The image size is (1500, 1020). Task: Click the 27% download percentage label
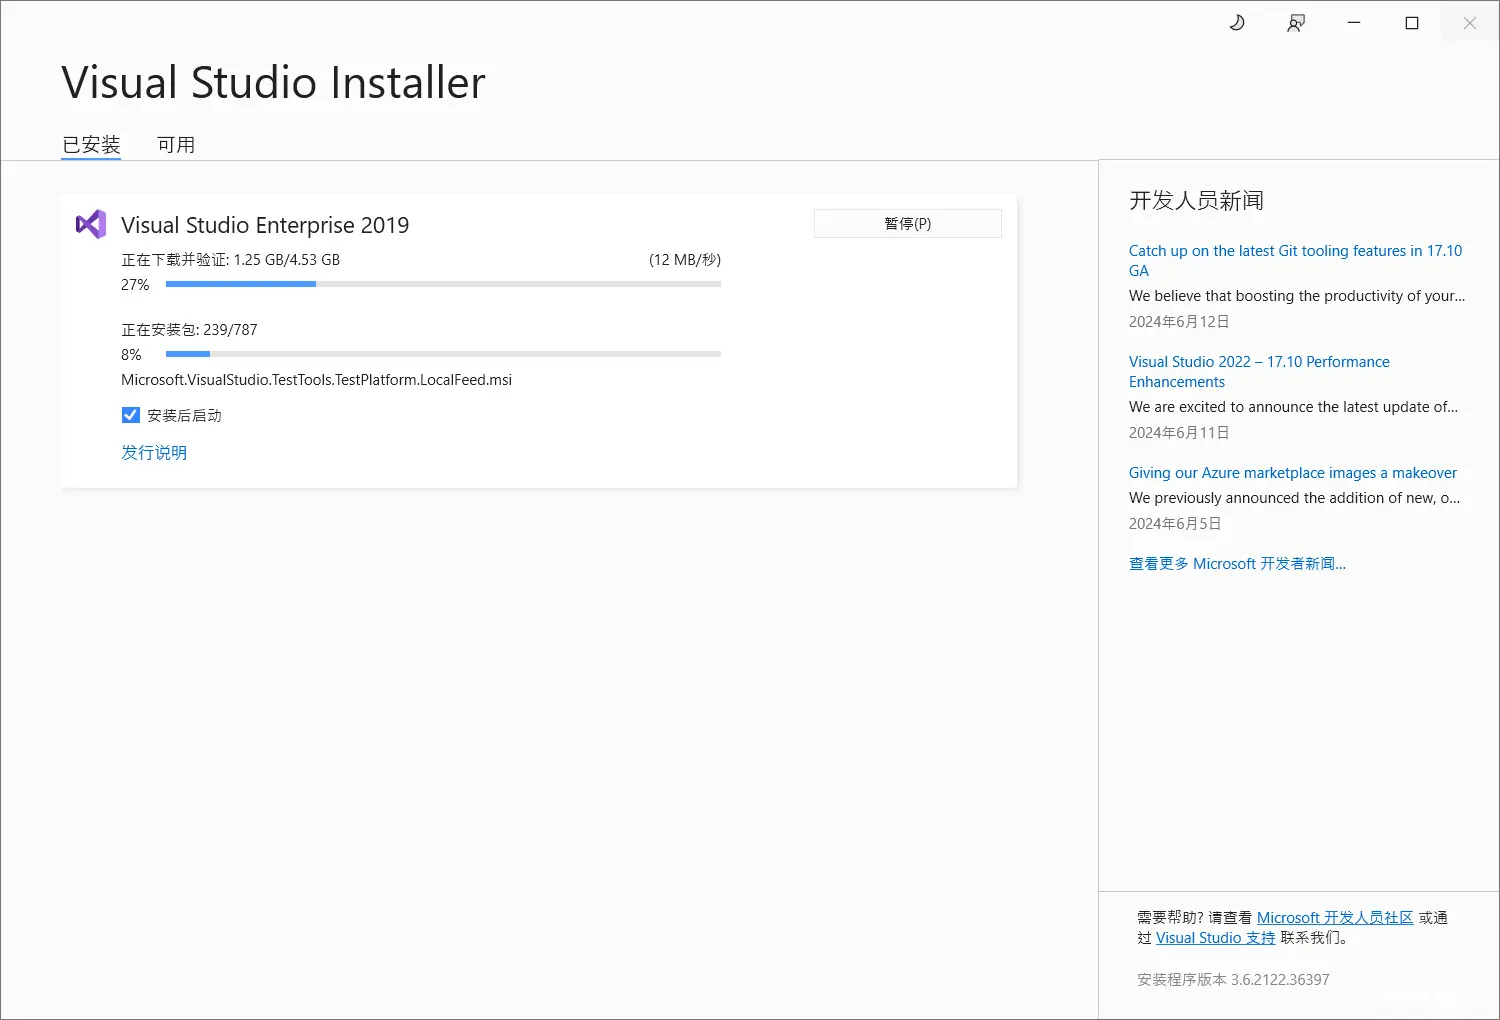click(135, 285)
